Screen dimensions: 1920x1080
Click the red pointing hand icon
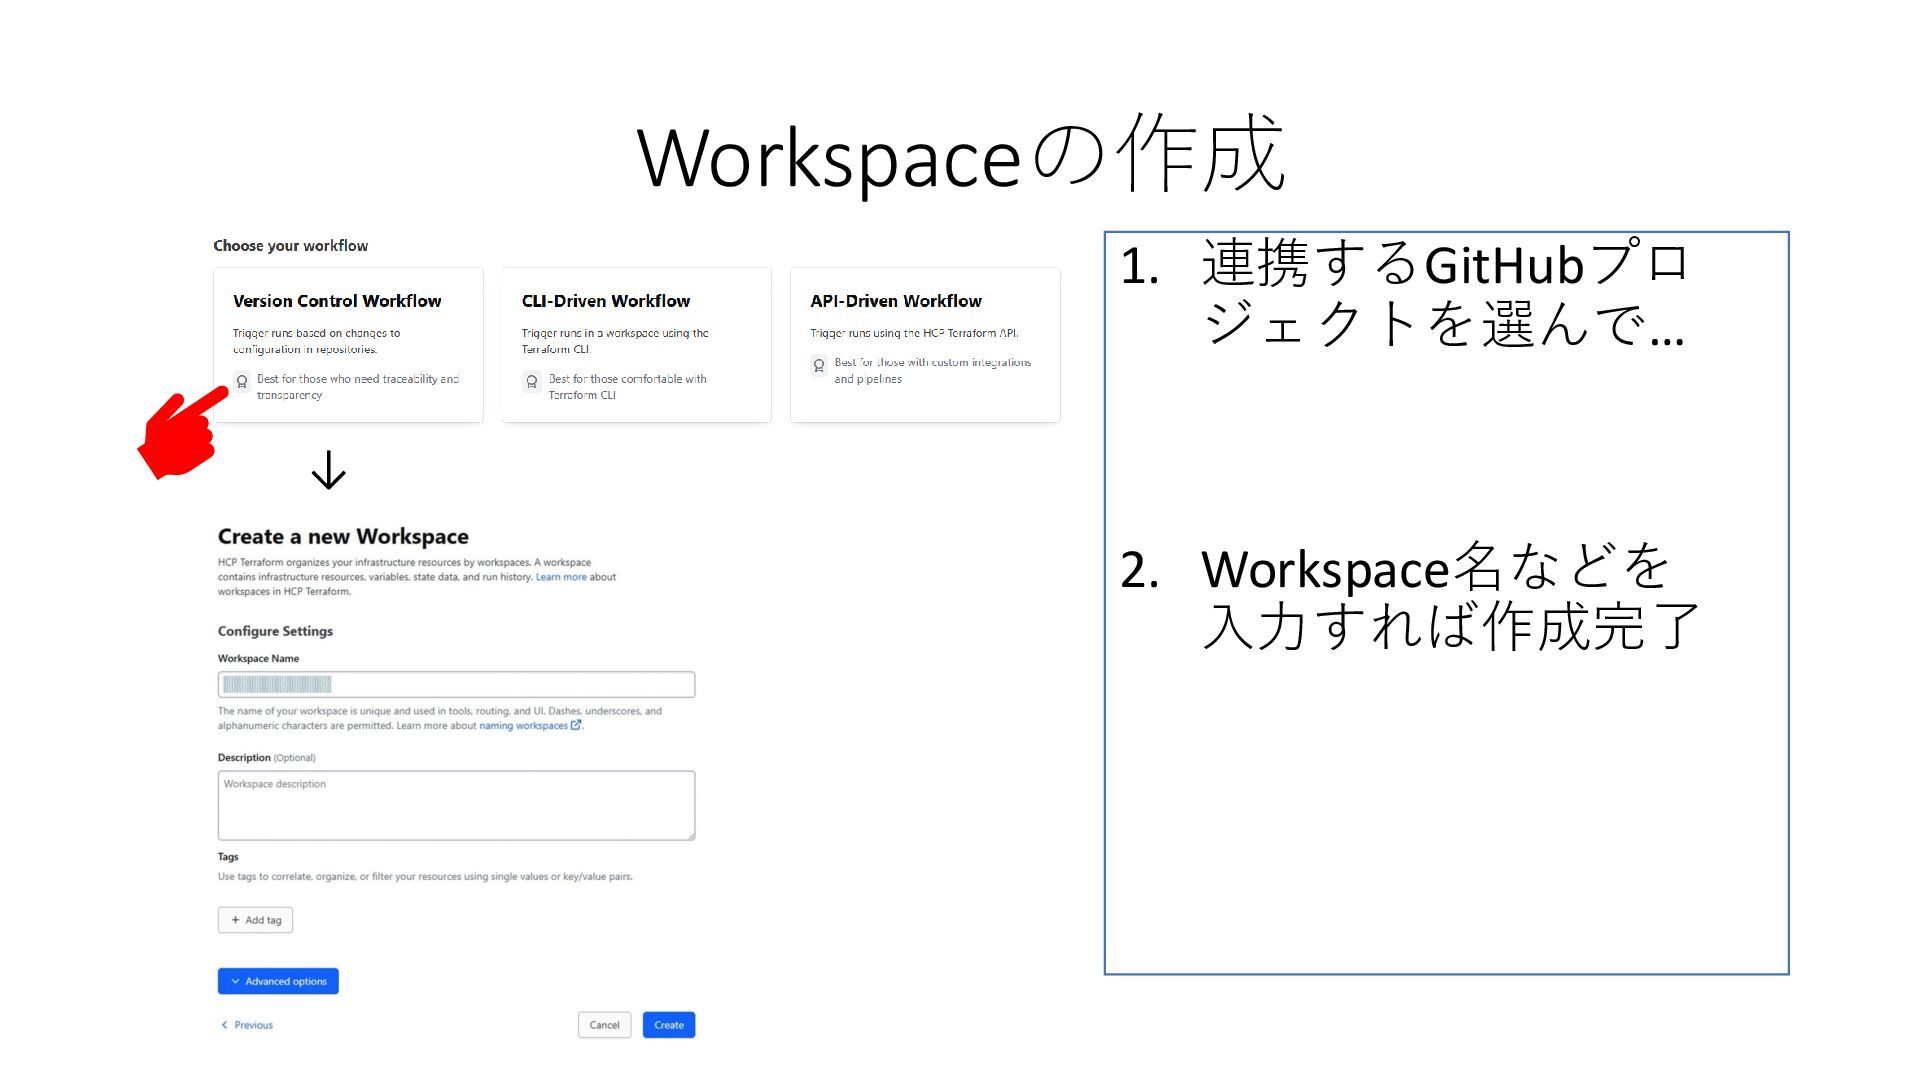(181, 435)
